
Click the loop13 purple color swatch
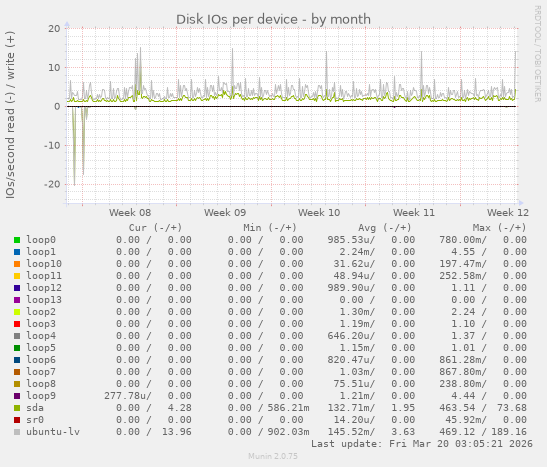17,300
